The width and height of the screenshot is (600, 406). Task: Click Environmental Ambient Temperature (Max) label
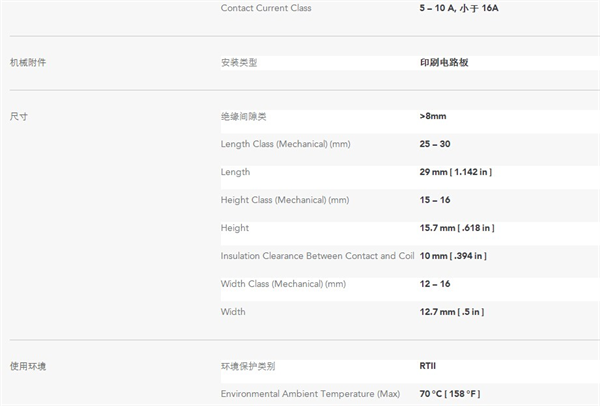click(x=310, y=394)
